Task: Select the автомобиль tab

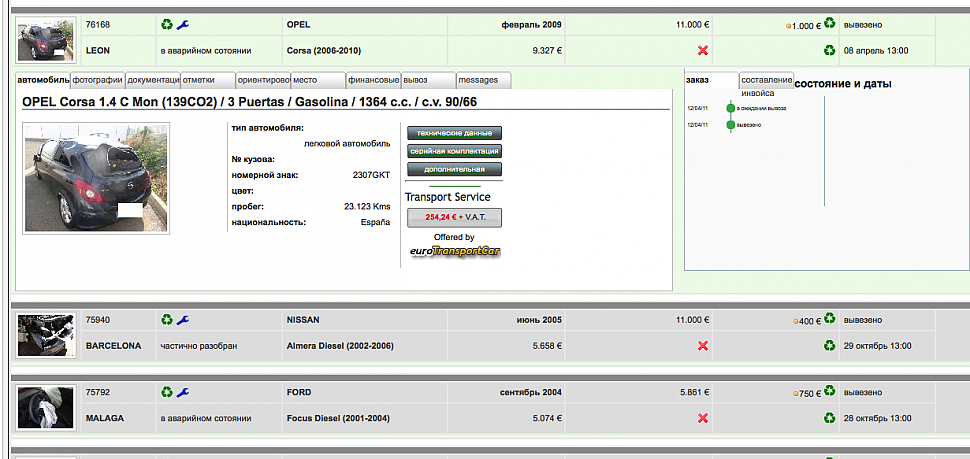Action: (43, 80)
